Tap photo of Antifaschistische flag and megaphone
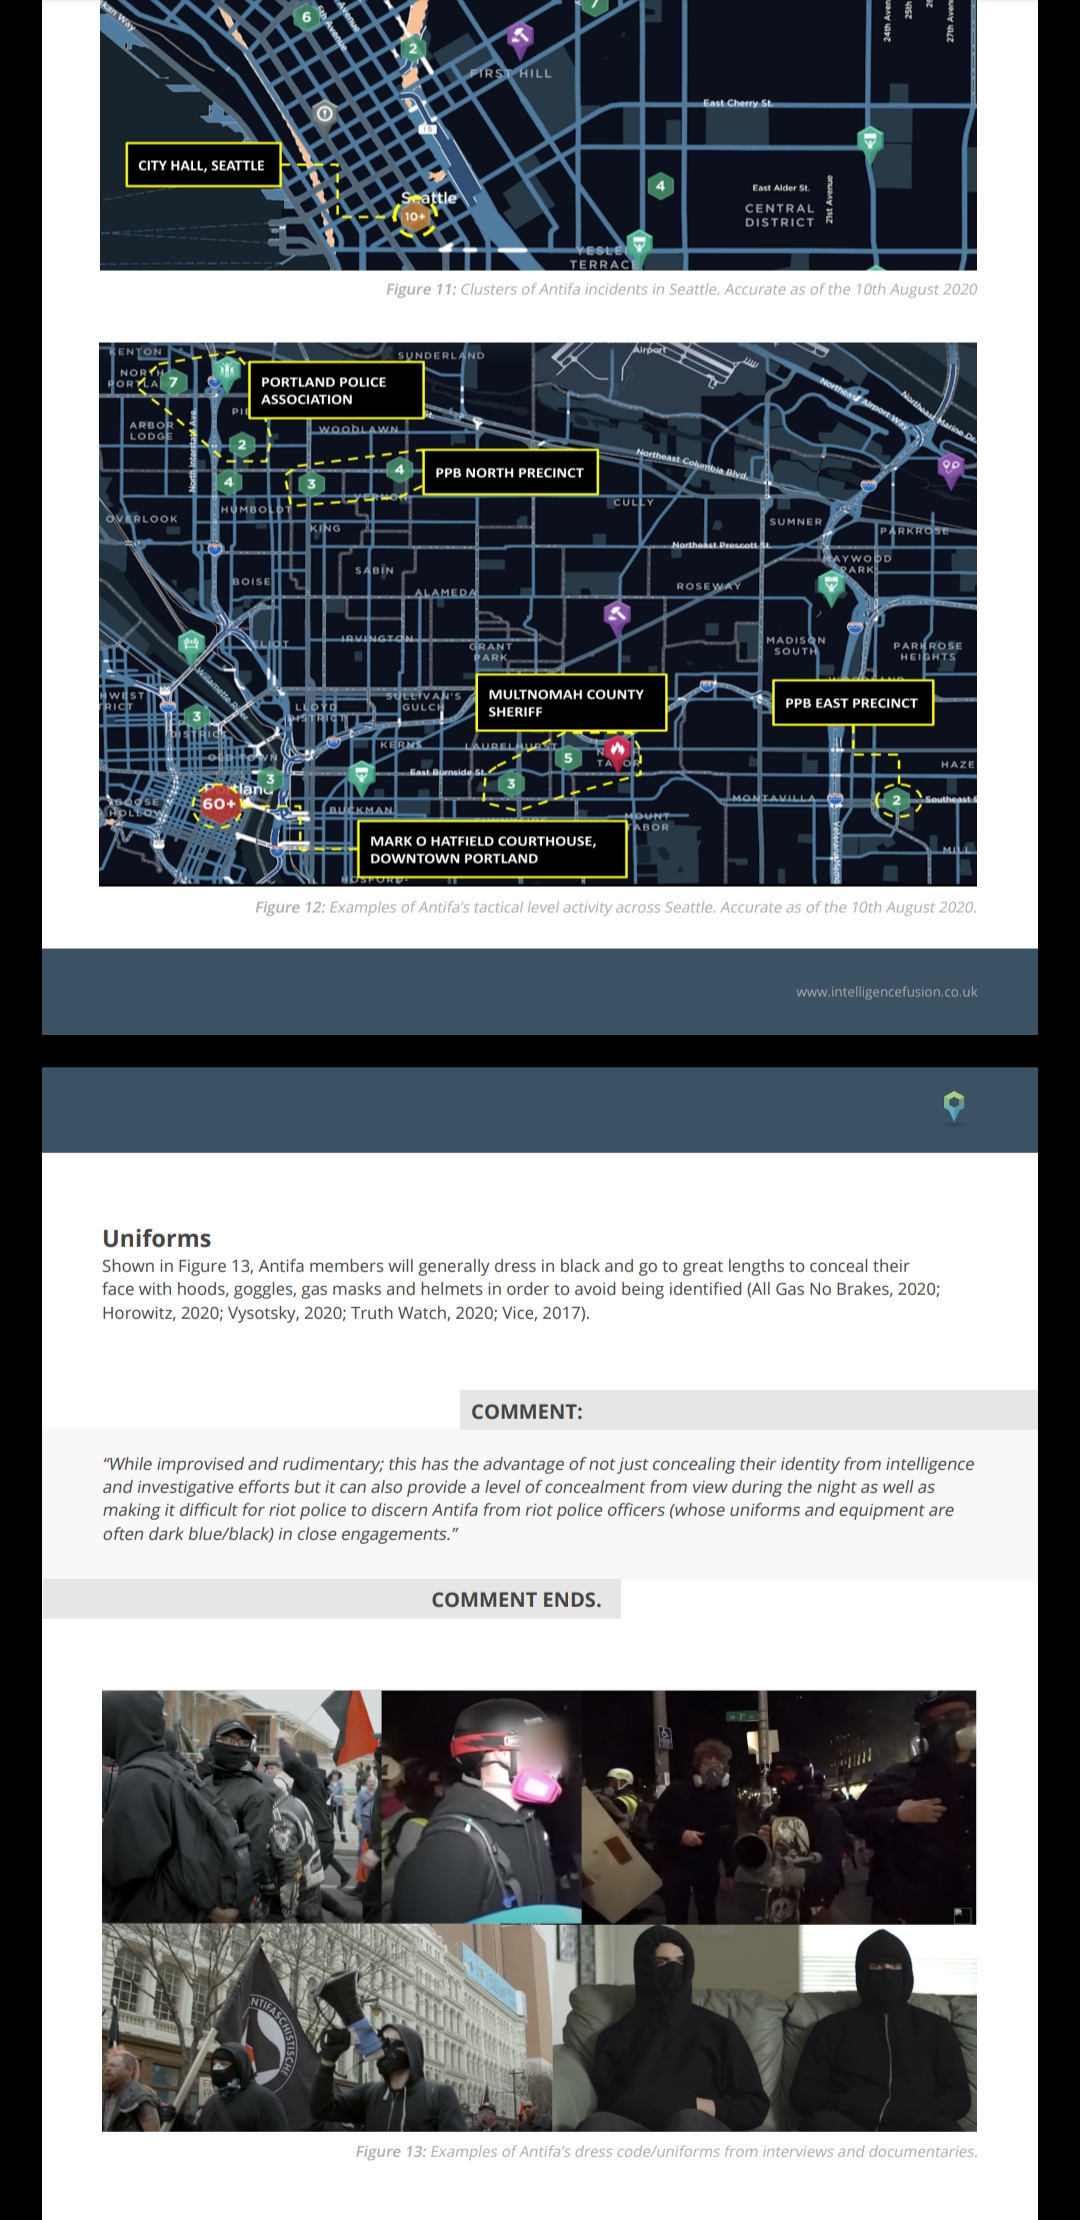Viewport: 1080px width, 2220px height. [x=328, y=2027]
